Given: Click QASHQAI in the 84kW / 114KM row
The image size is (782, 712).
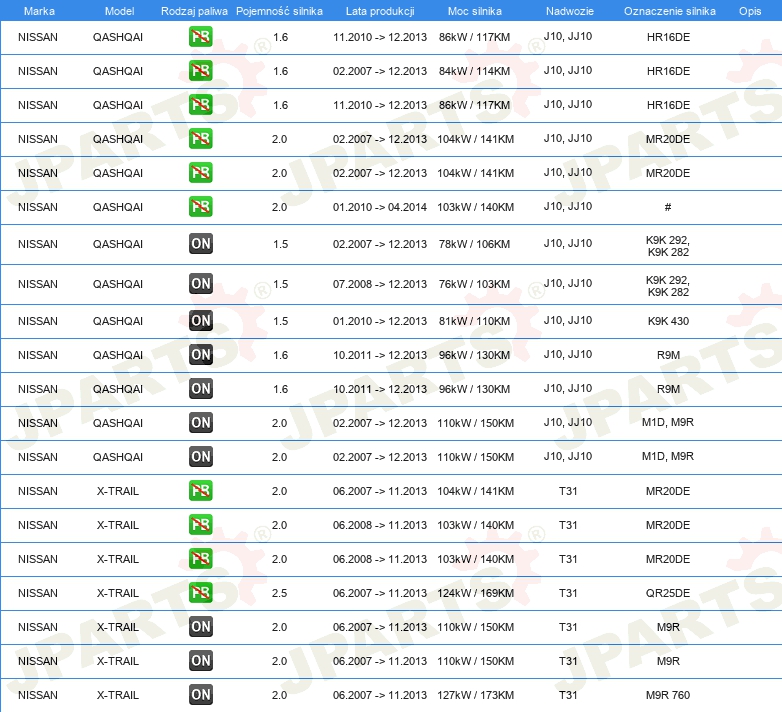Looking at the screenshot, I should pyautogui.click(x=118, y=71).
